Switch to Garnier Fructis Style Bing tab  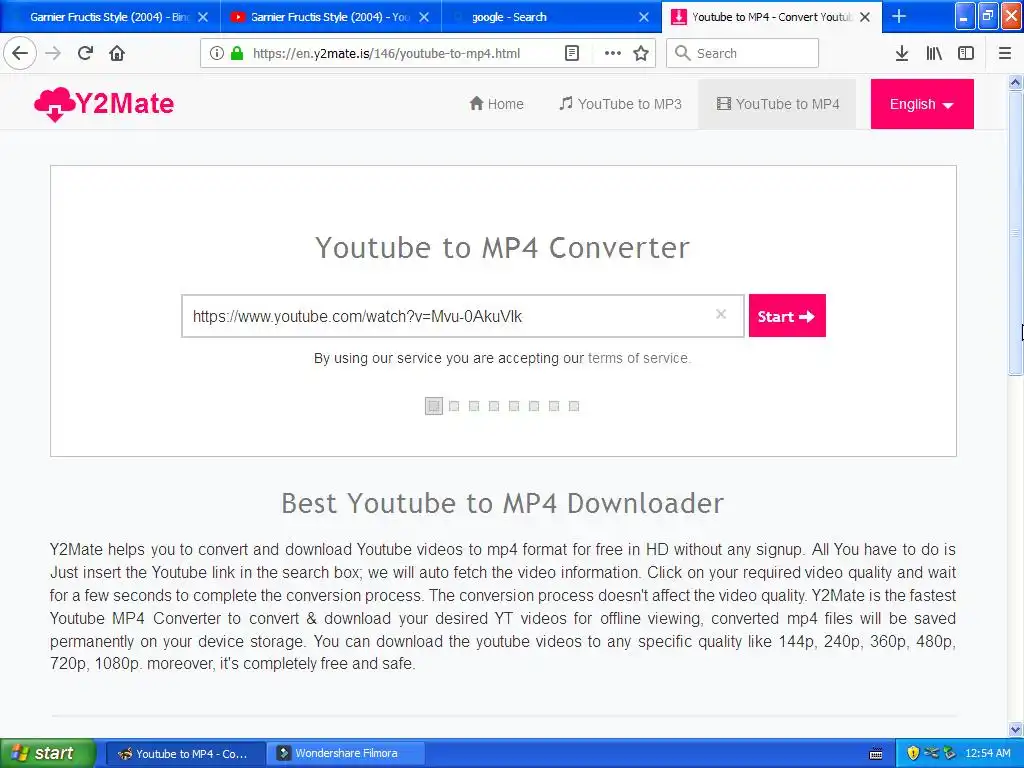click(x=110, y=17)
